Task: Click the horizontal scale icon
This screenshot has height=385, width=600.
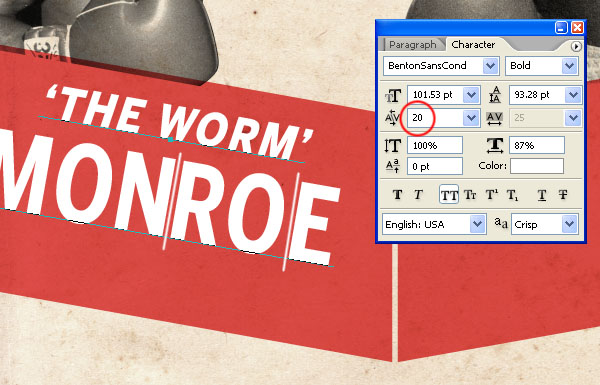Action: point(495,145)
